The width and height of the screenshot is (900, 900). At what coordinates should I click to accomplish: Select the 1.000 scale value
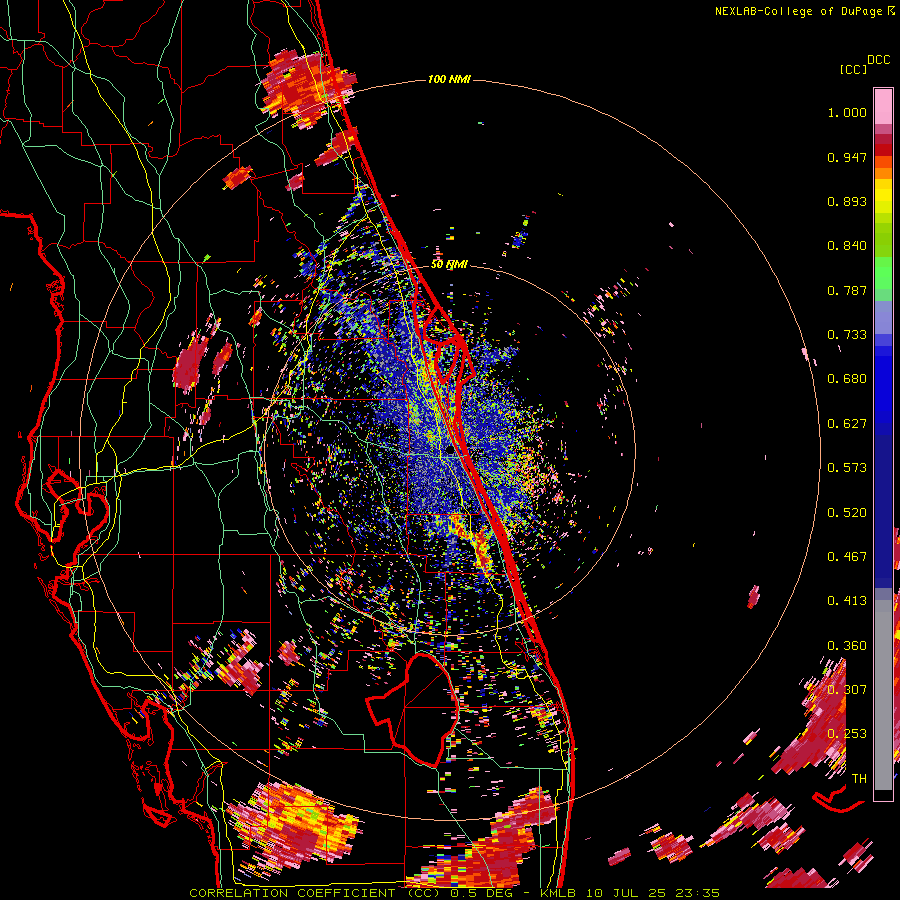[x=847, y=112]
